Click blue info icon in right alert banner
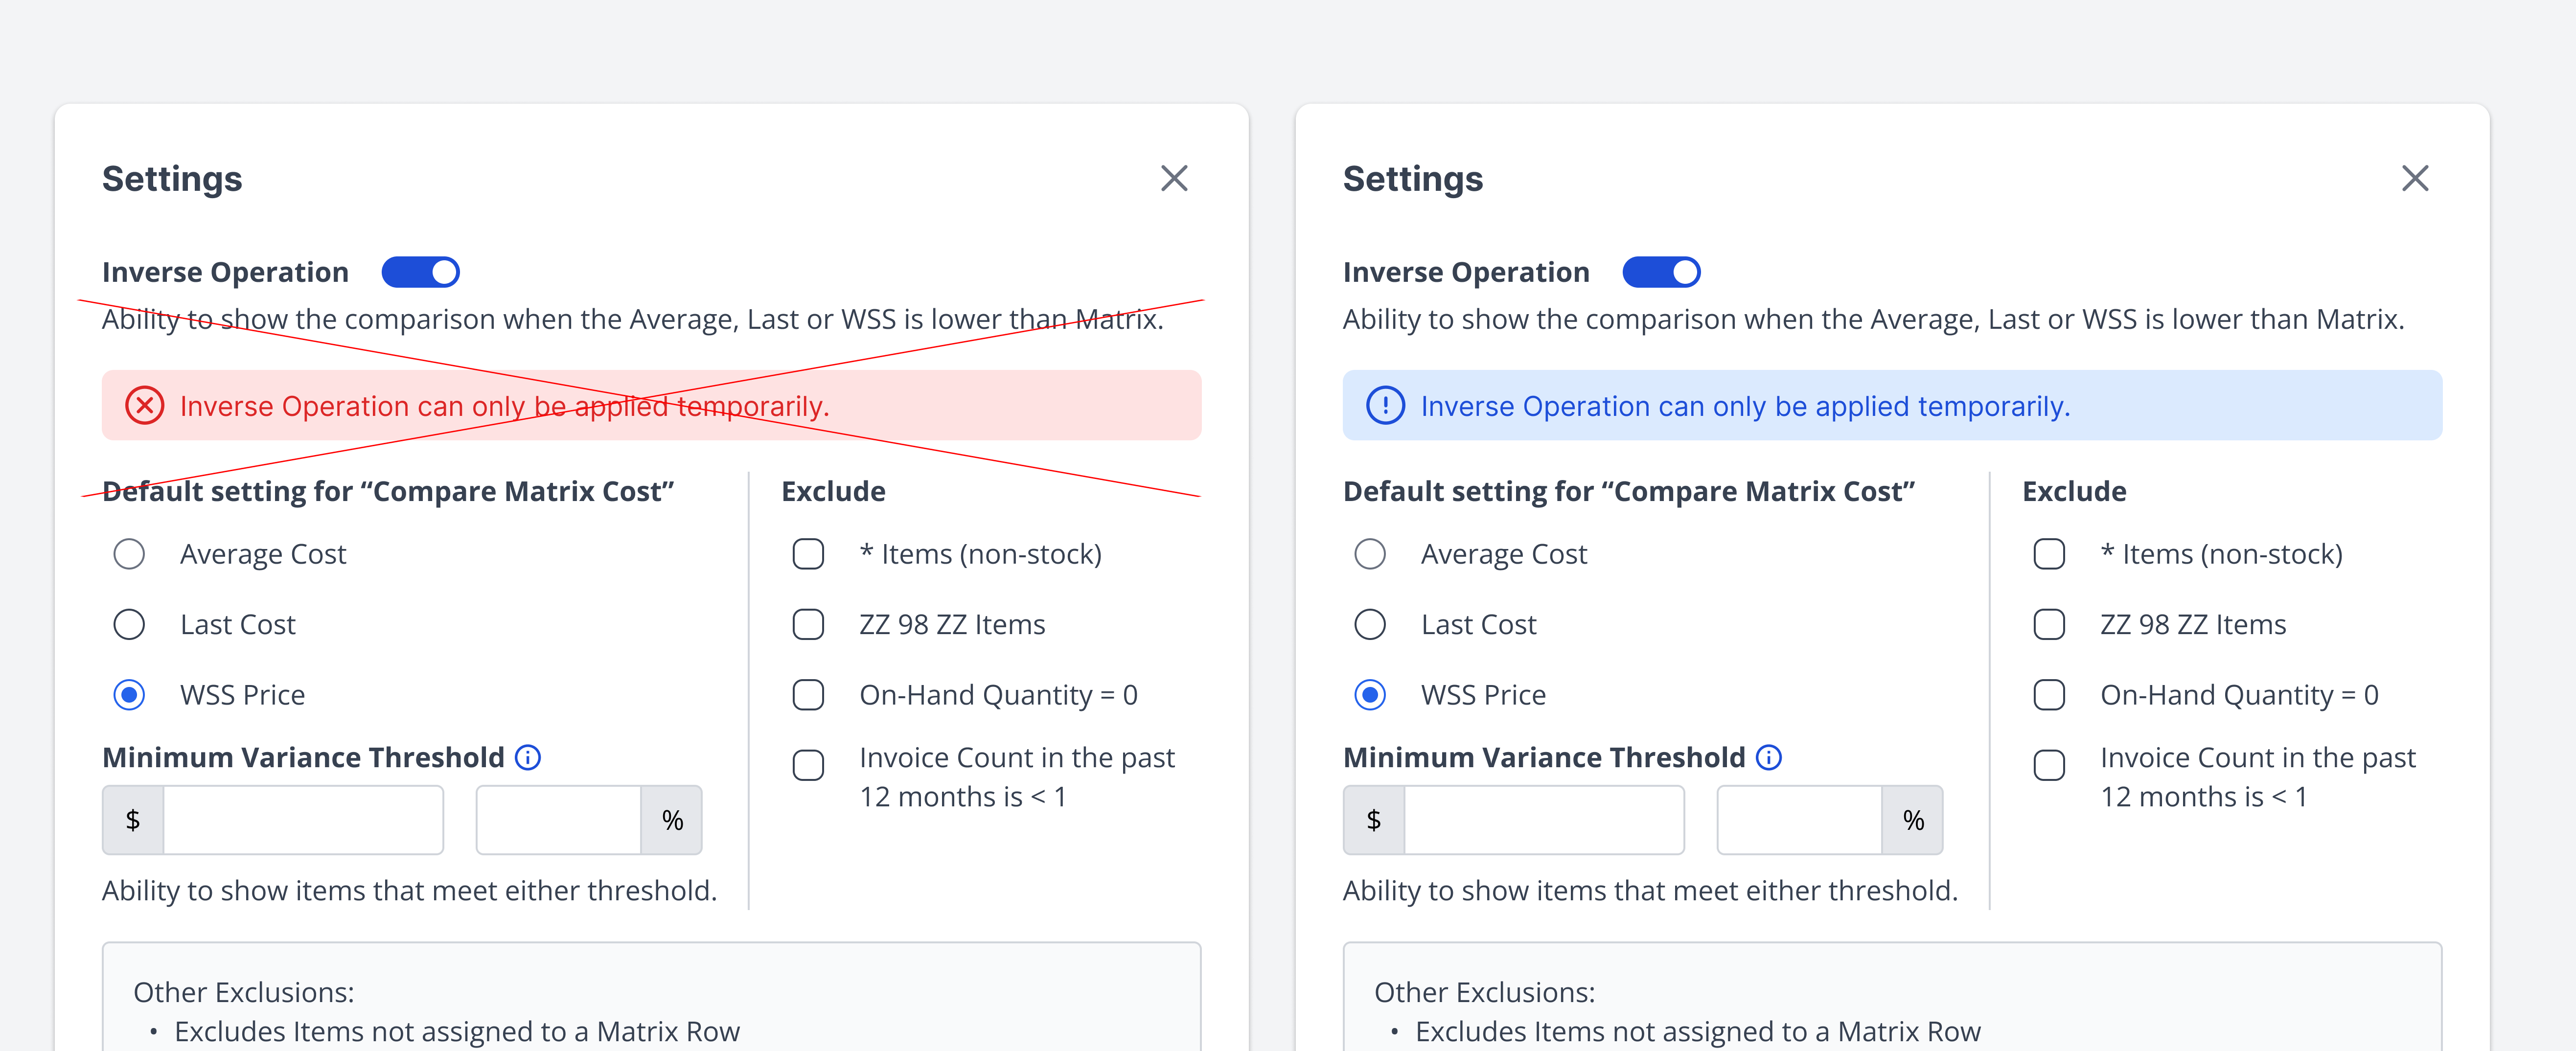 [x=1385, y=406]
